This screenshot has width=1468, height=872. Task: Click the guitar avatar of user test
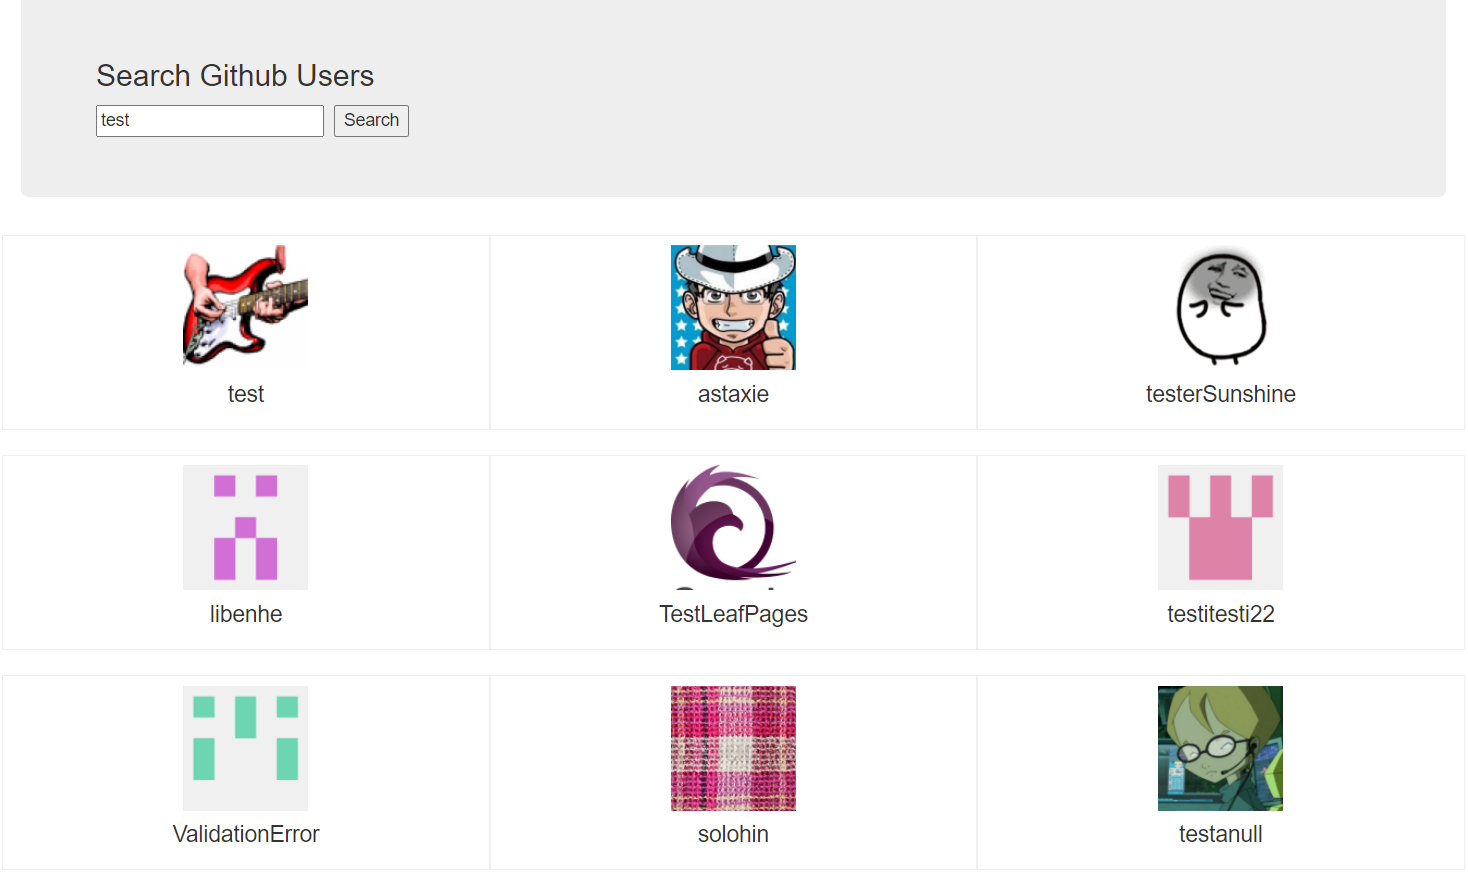pos(245,306)
